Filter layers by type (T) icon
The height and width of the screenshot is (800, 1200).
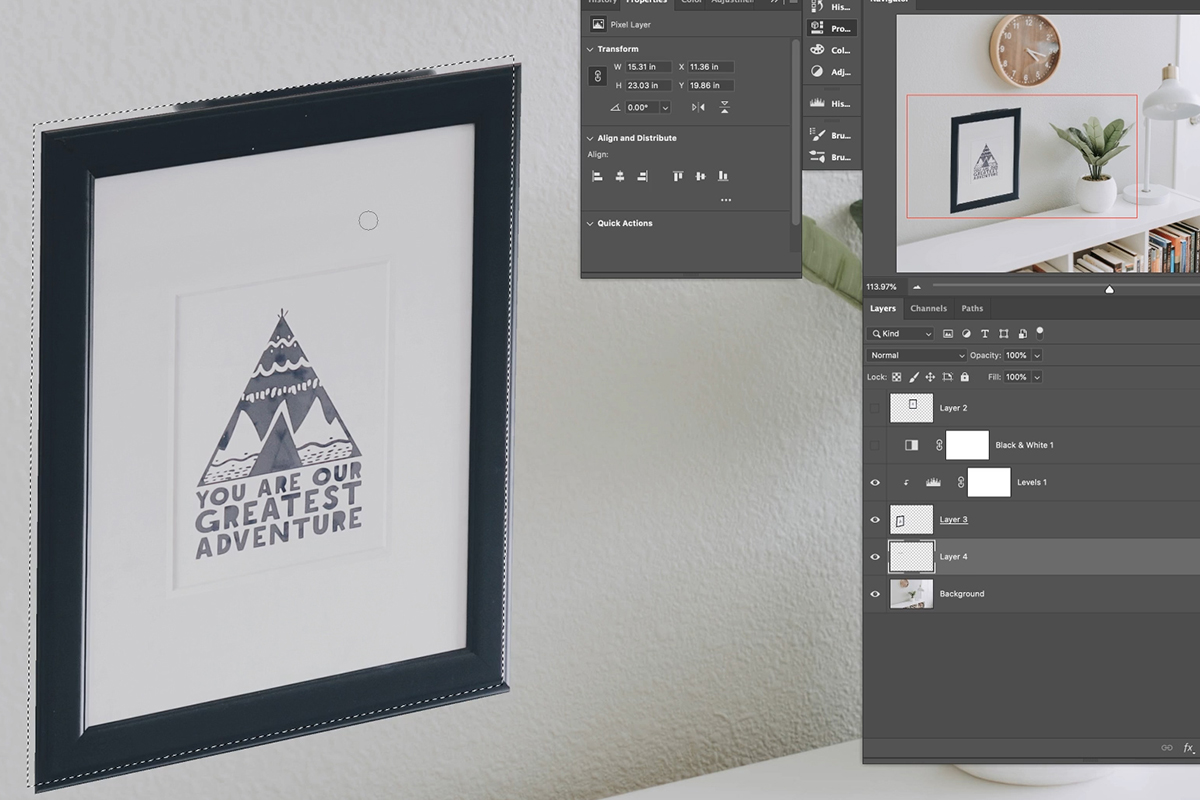click(985, 333)
